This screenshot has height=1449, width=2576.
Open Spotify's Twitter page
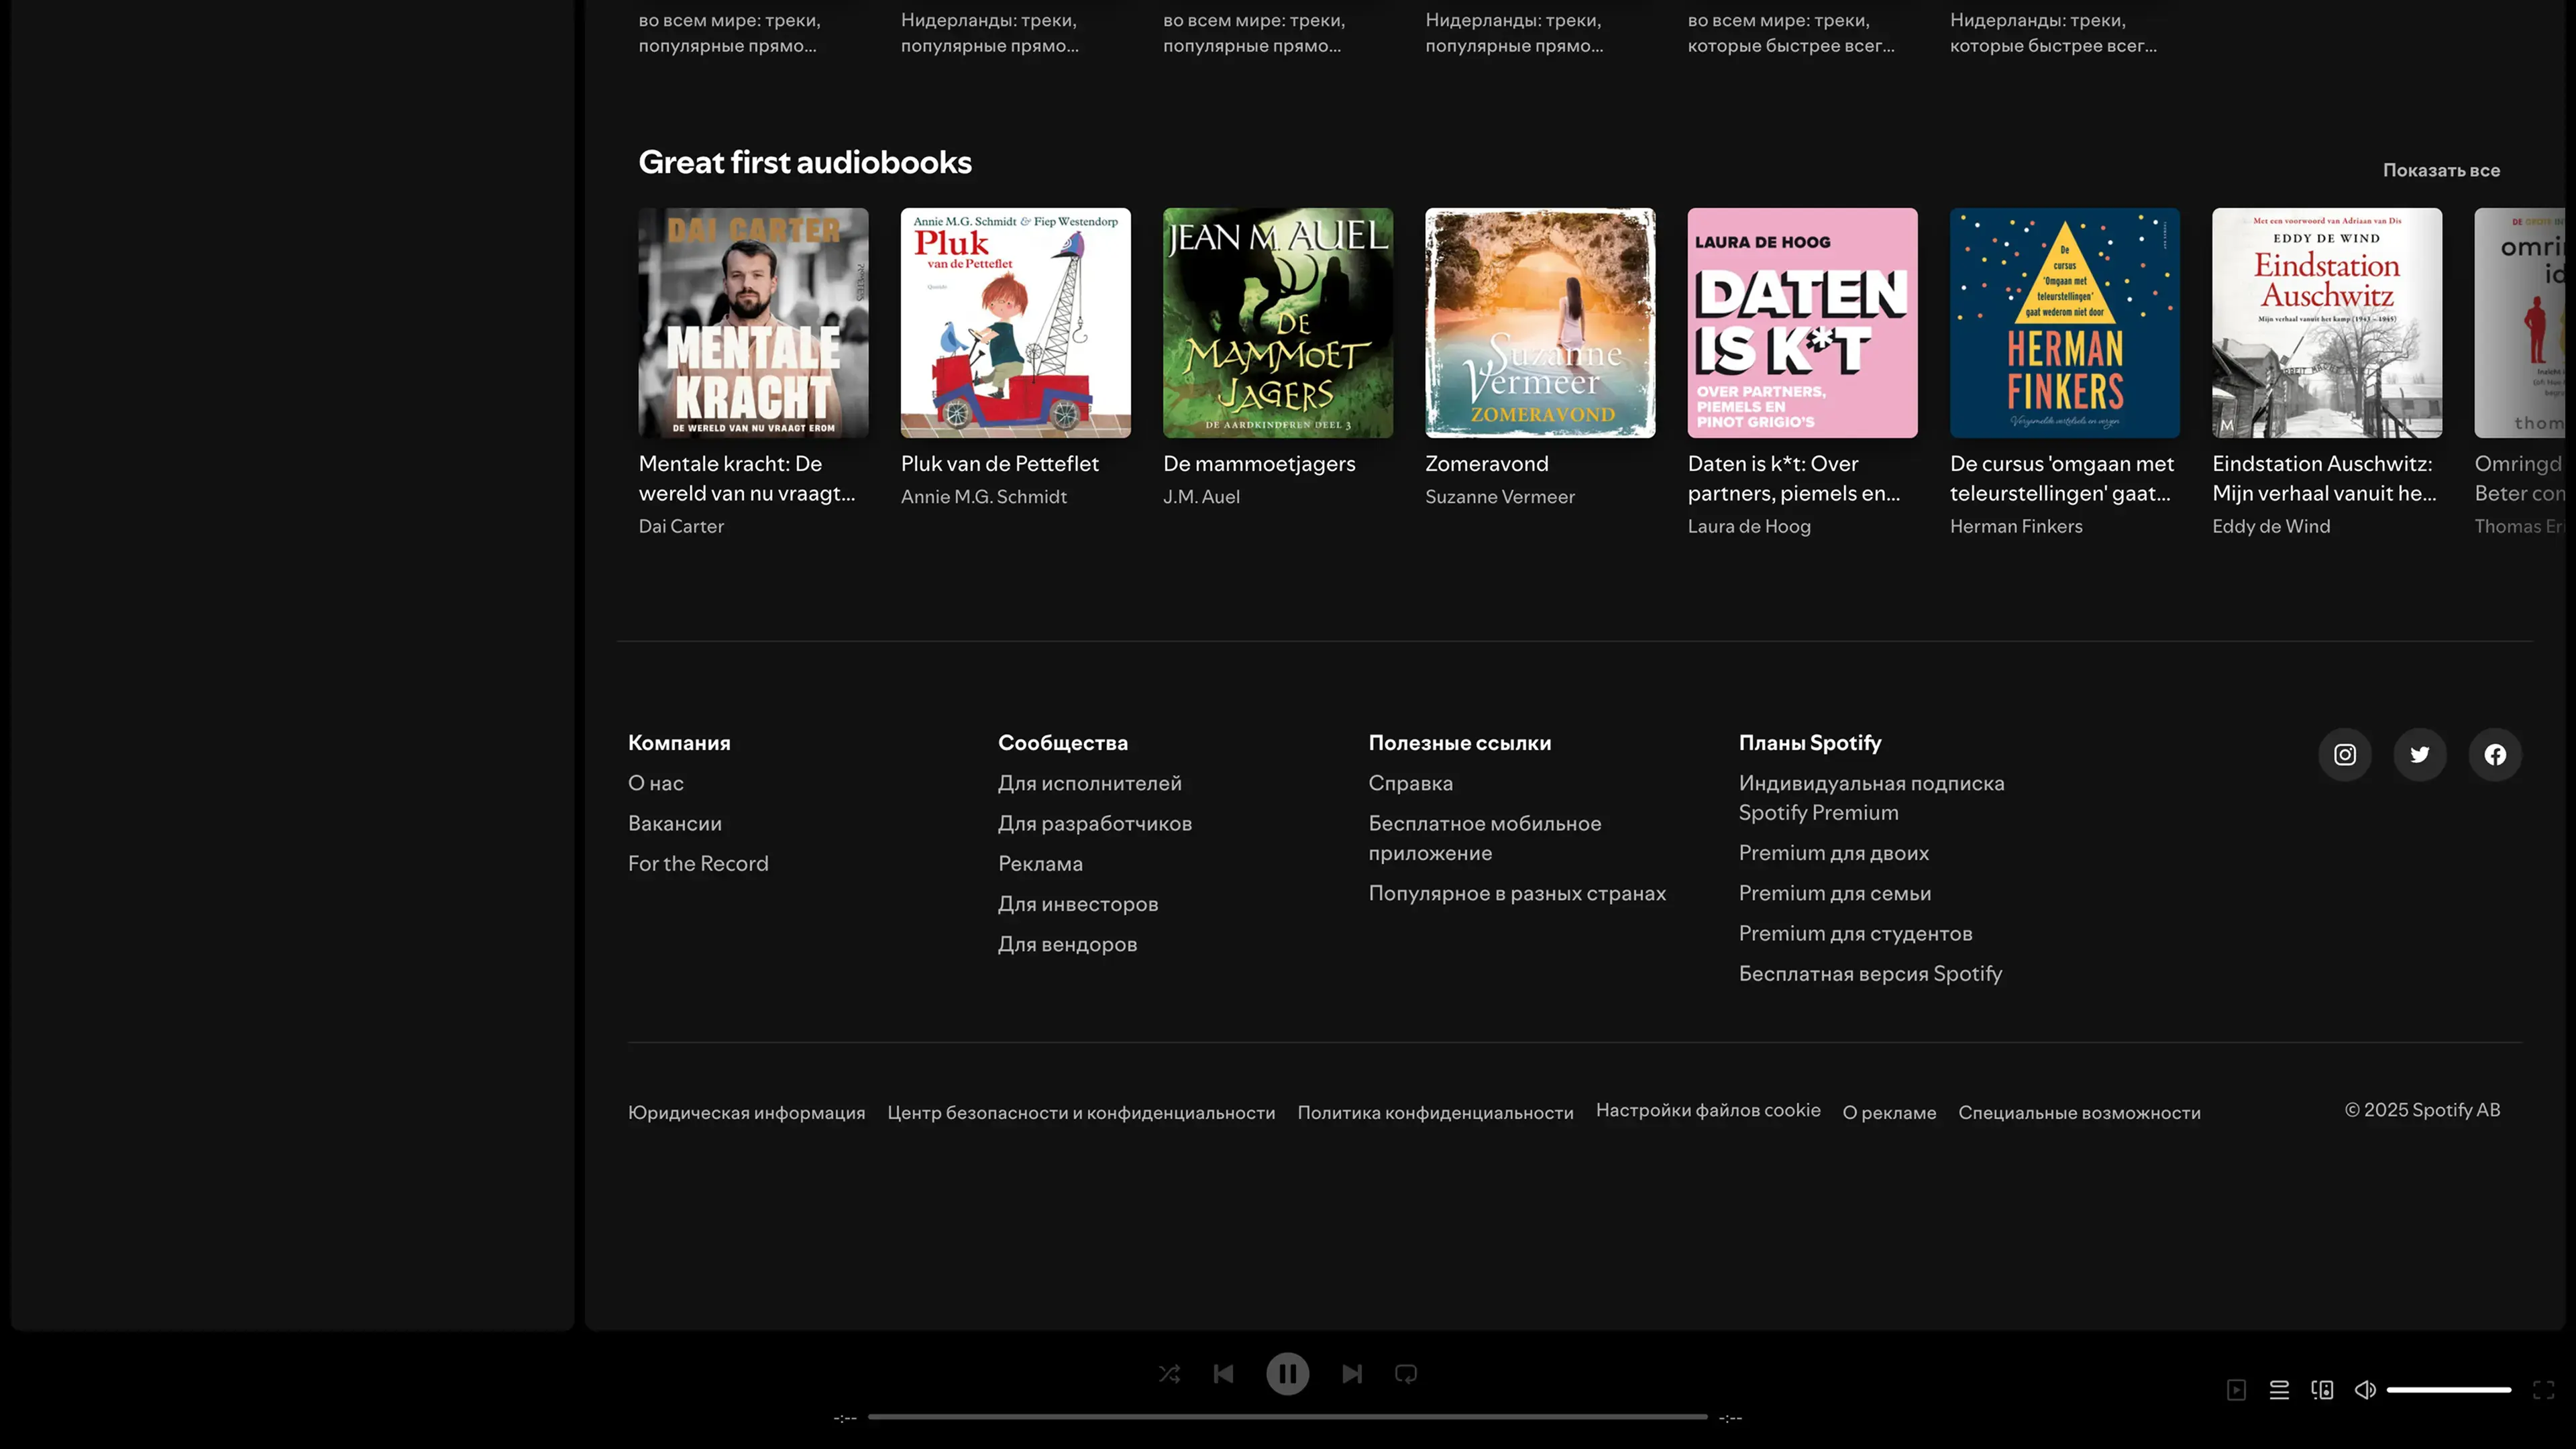point(2420,755)
